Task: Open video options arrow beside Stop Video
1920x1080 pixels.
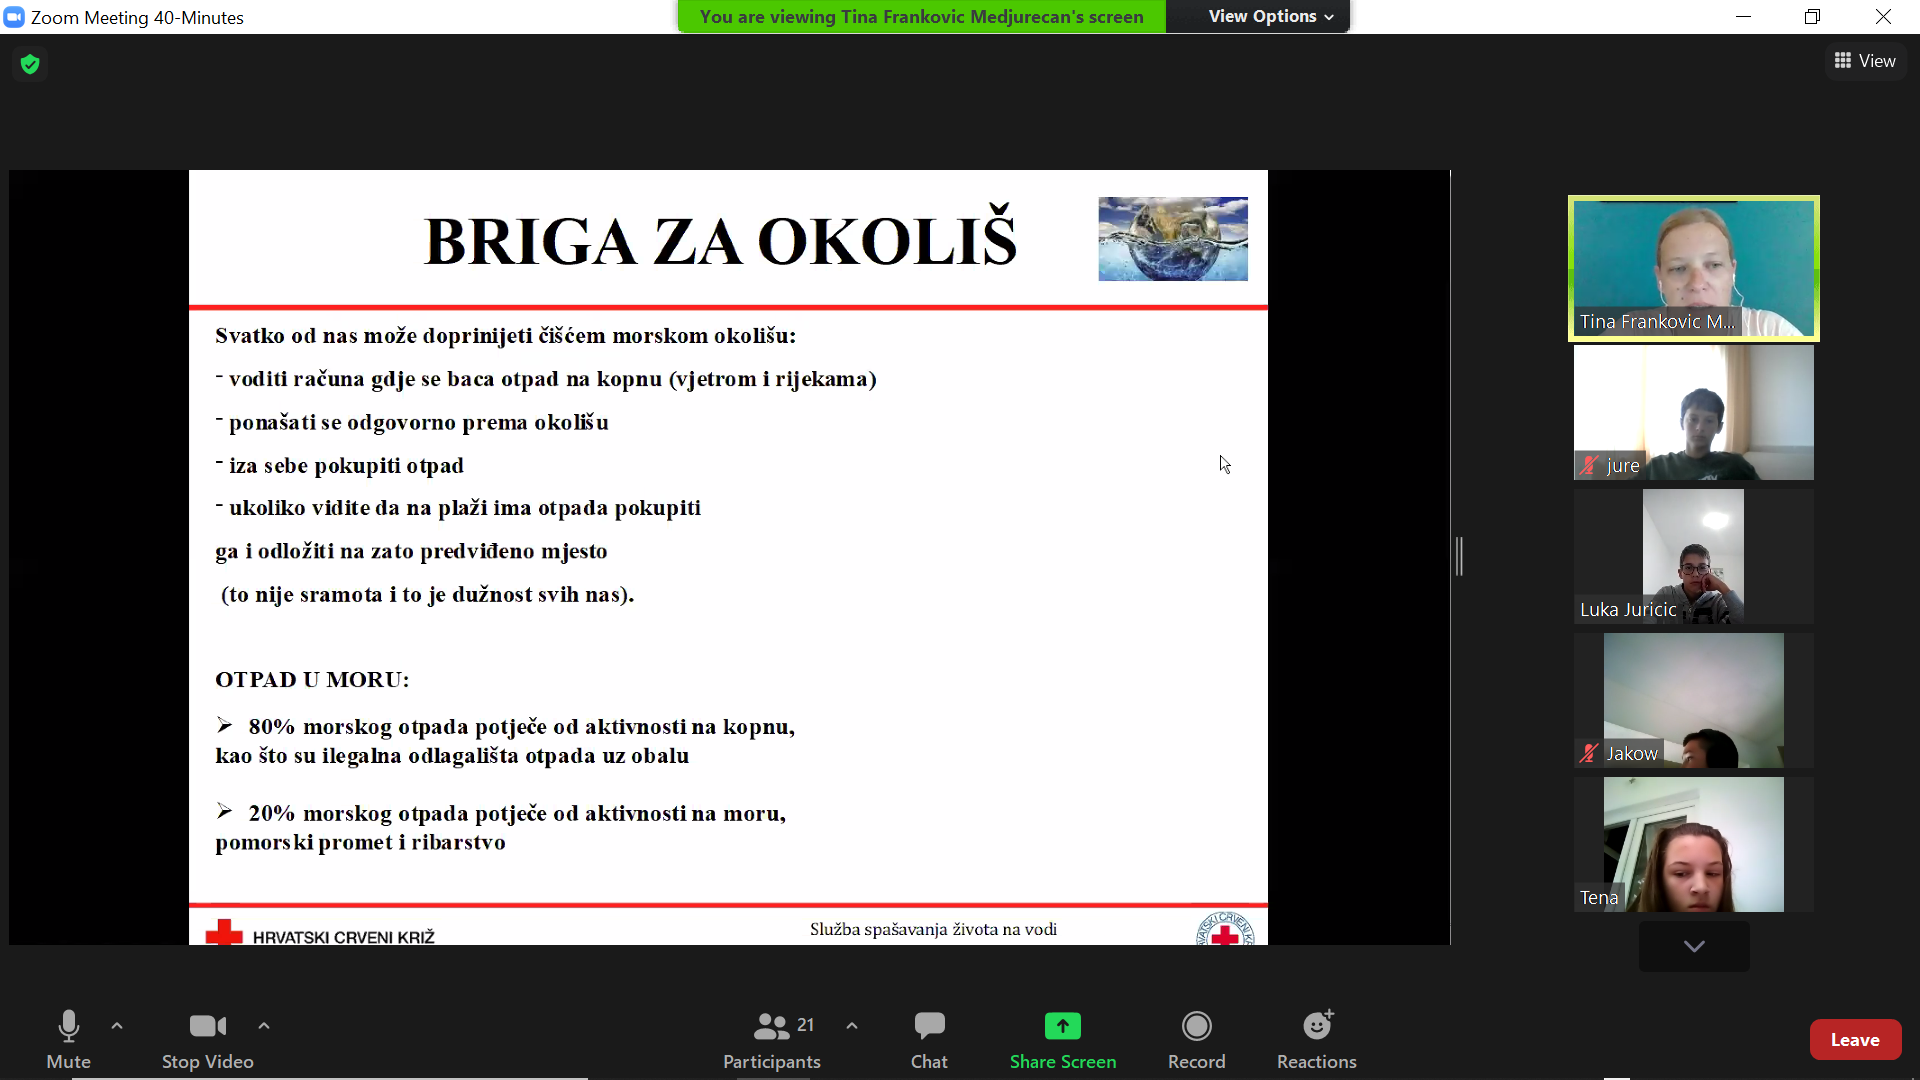Action: (264, 1026)
